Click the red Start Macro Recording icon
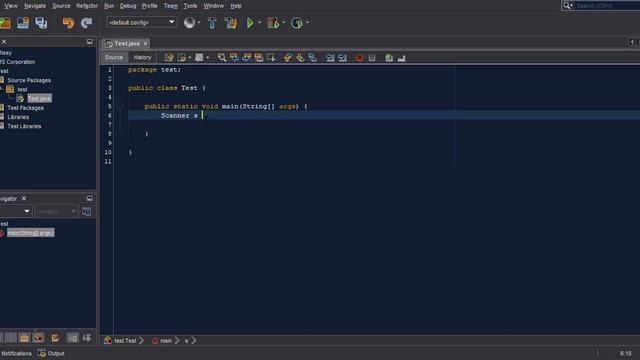The width and height of the screenshot is (640, 360). (x=359, y=58)
